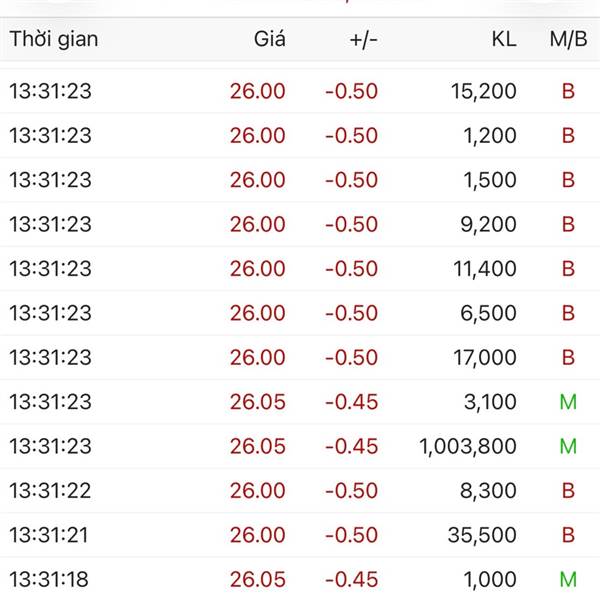Select the 1,003,800 volume trade
600x600 pixels.
(x=468, y=446)
